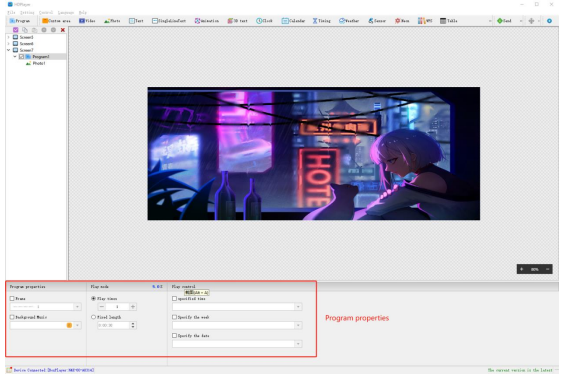Insert a Text item from the toolbar
The height and width of the screenshot is (380, 566).
click(136, 21)
